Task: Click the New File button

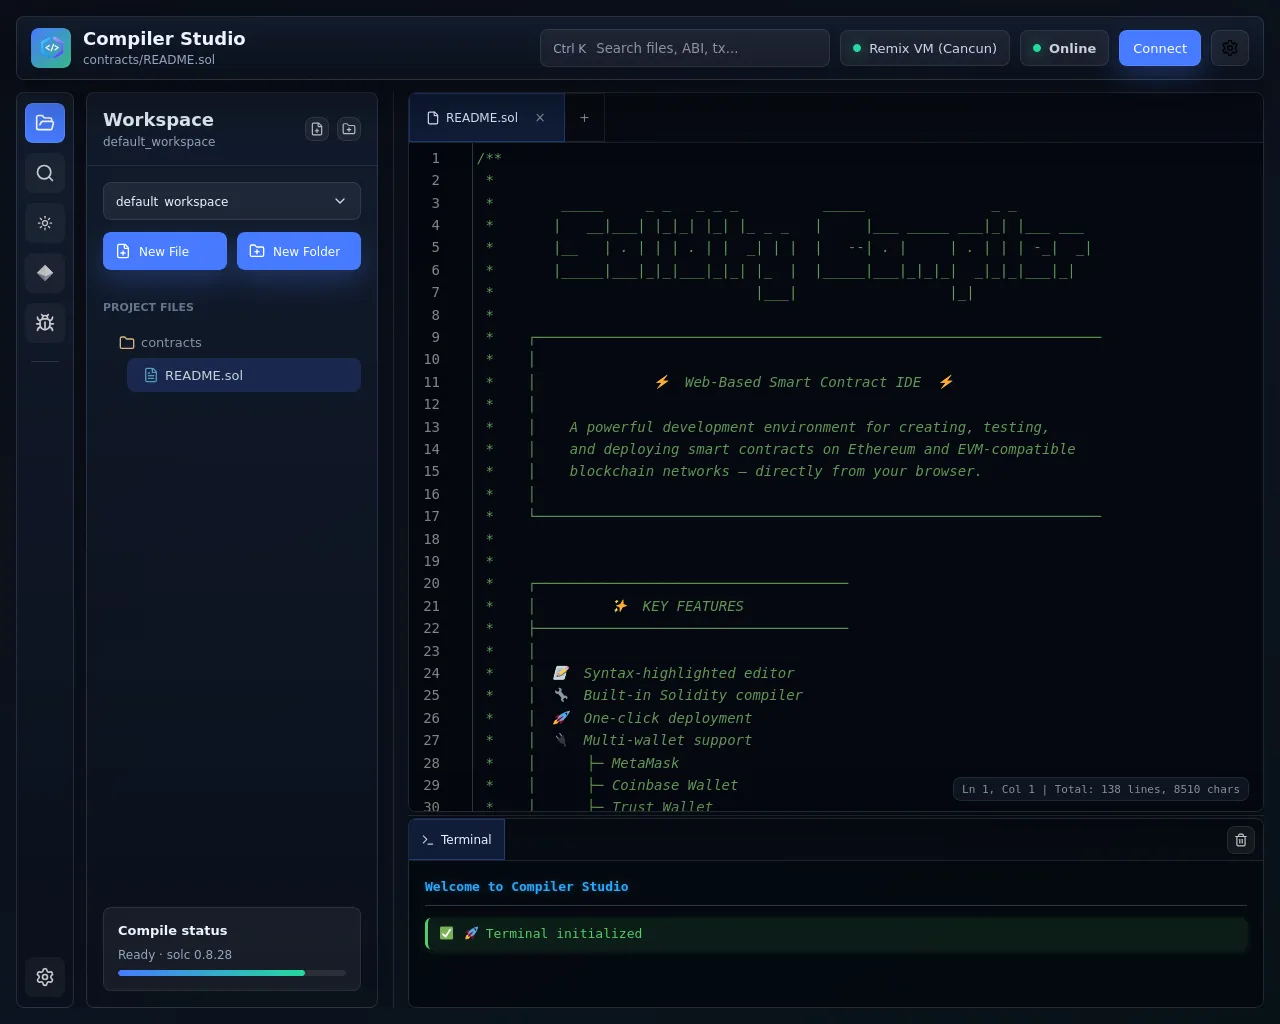Action: [165, 251]
